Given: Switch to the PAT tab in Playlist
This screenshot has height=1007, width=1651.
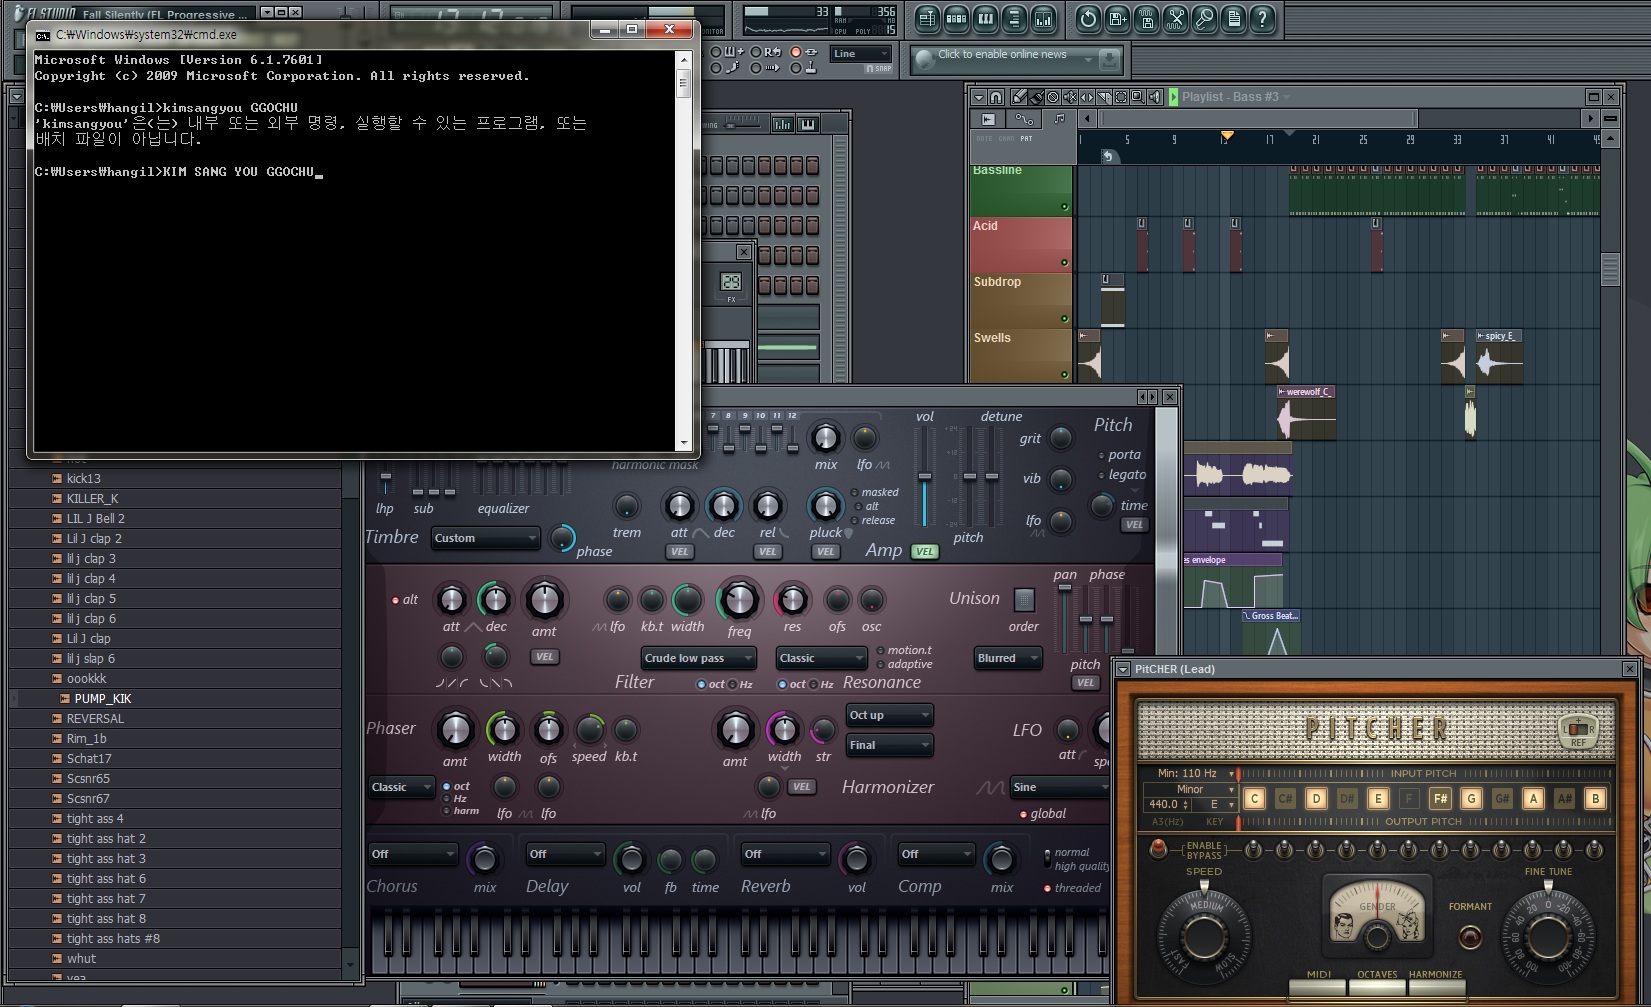Looking at the screenshot, I should click(1026, 139).
